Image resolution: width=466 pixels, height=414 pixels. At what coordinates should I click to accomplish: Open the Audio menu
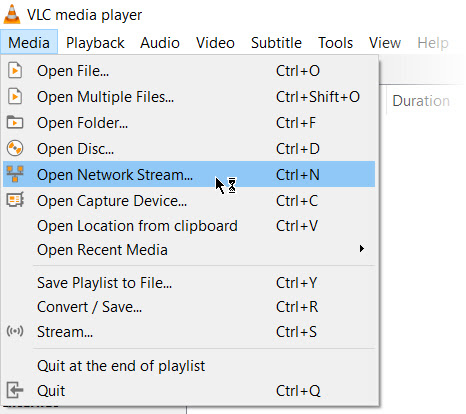160,43
